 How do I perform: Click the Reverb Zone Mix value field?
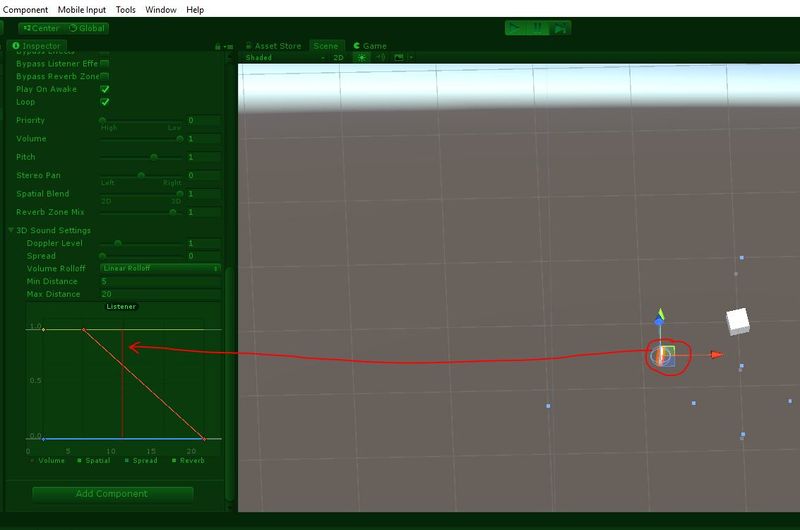coord(204,212)
